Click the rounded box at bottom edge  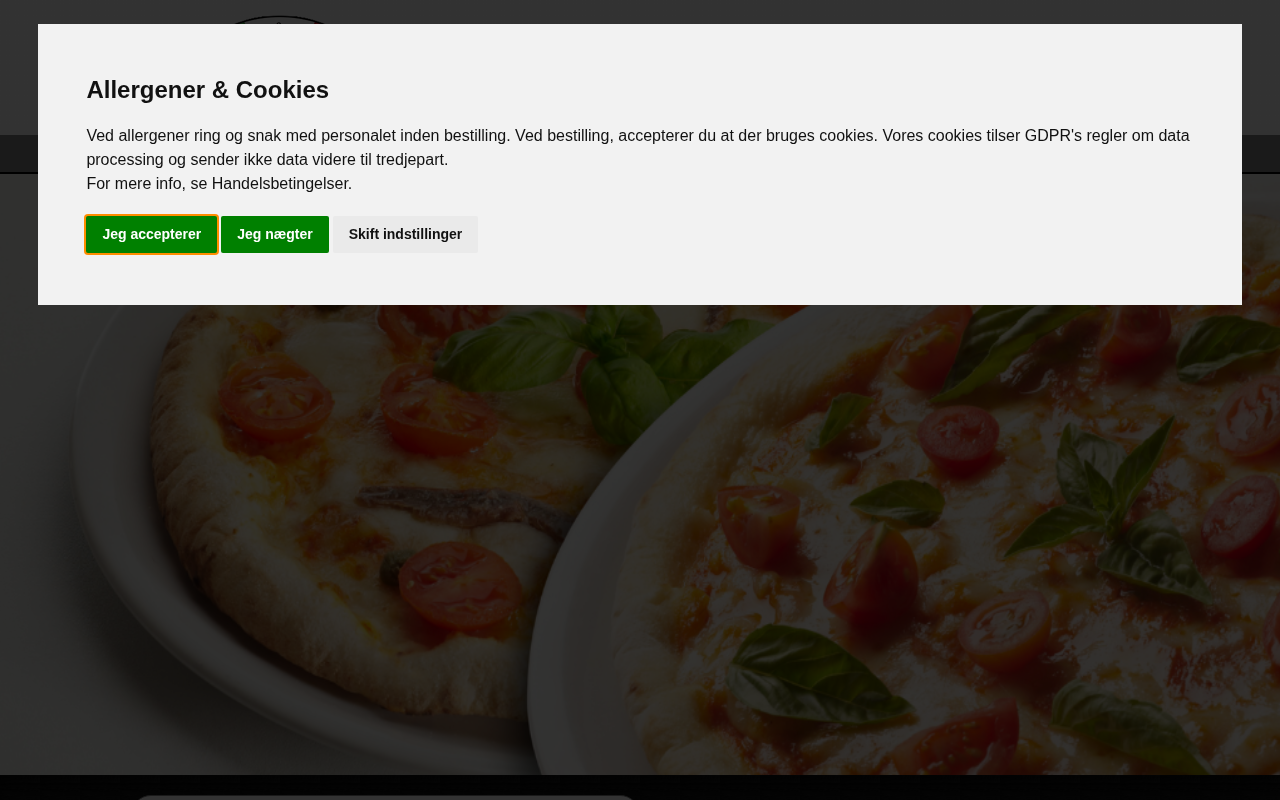[385, 797]
